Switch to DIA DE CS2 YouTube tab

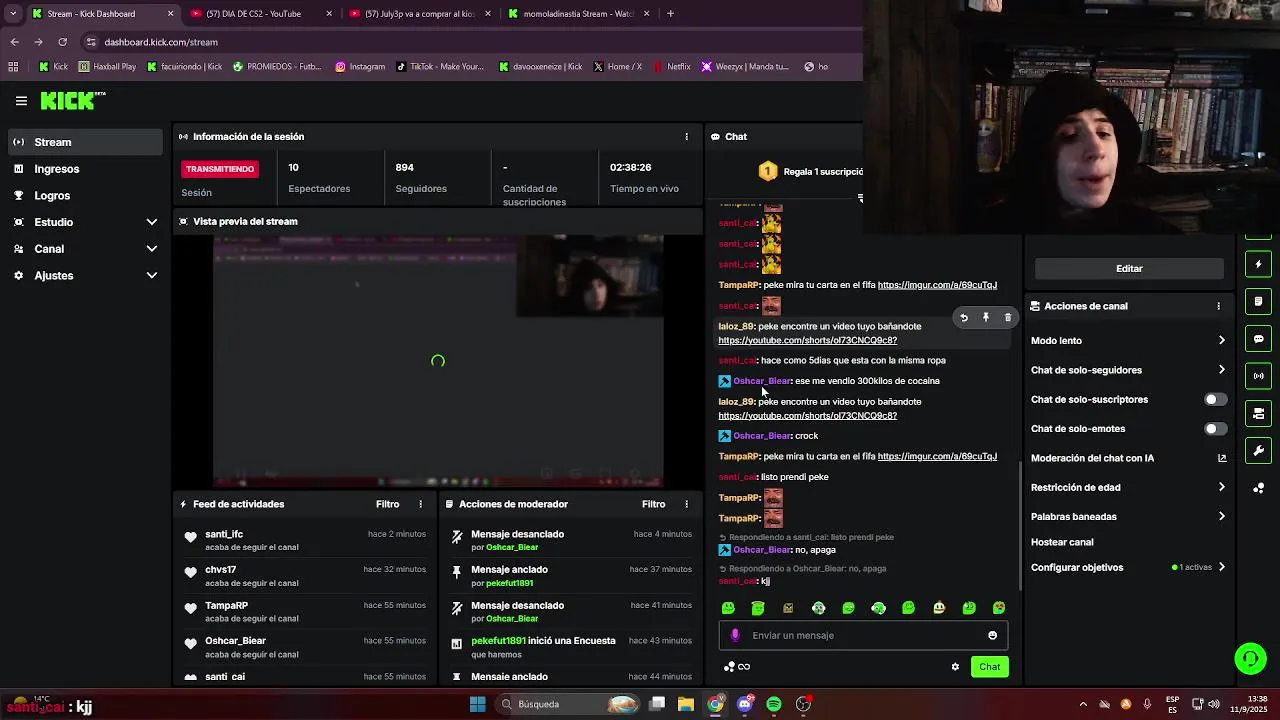coord(260,14)
